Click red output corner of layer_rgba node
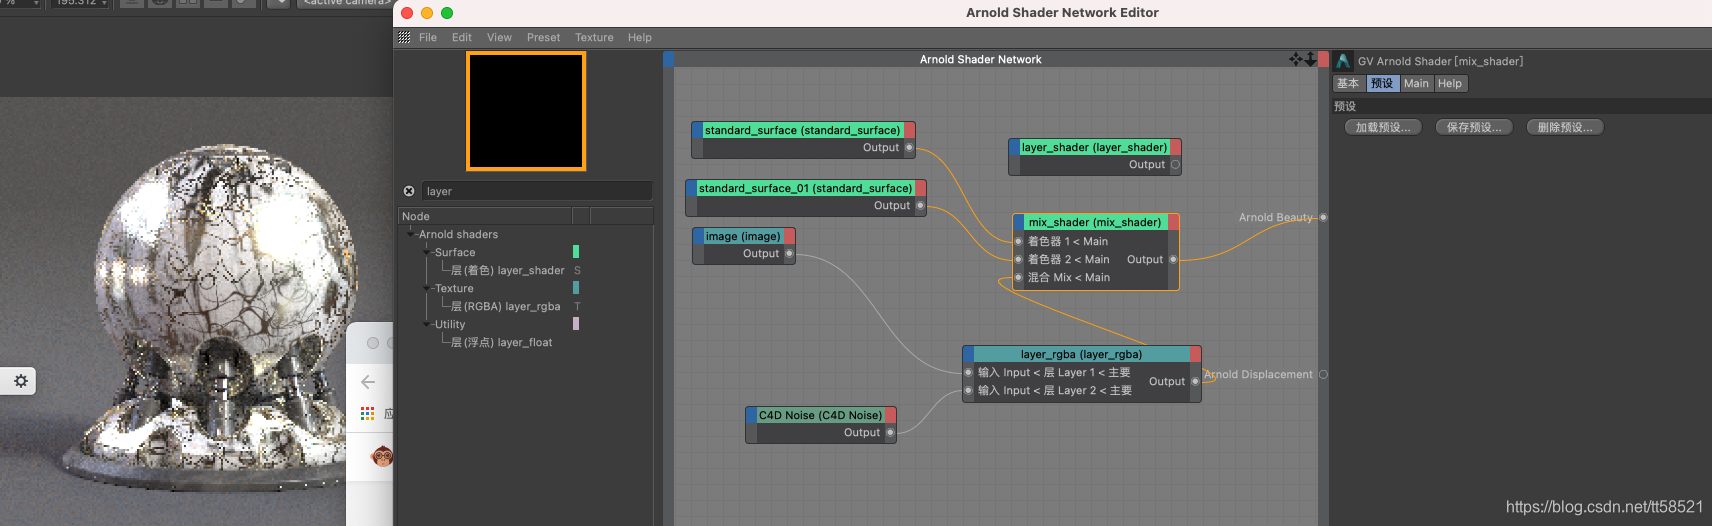 [1195, 354]
